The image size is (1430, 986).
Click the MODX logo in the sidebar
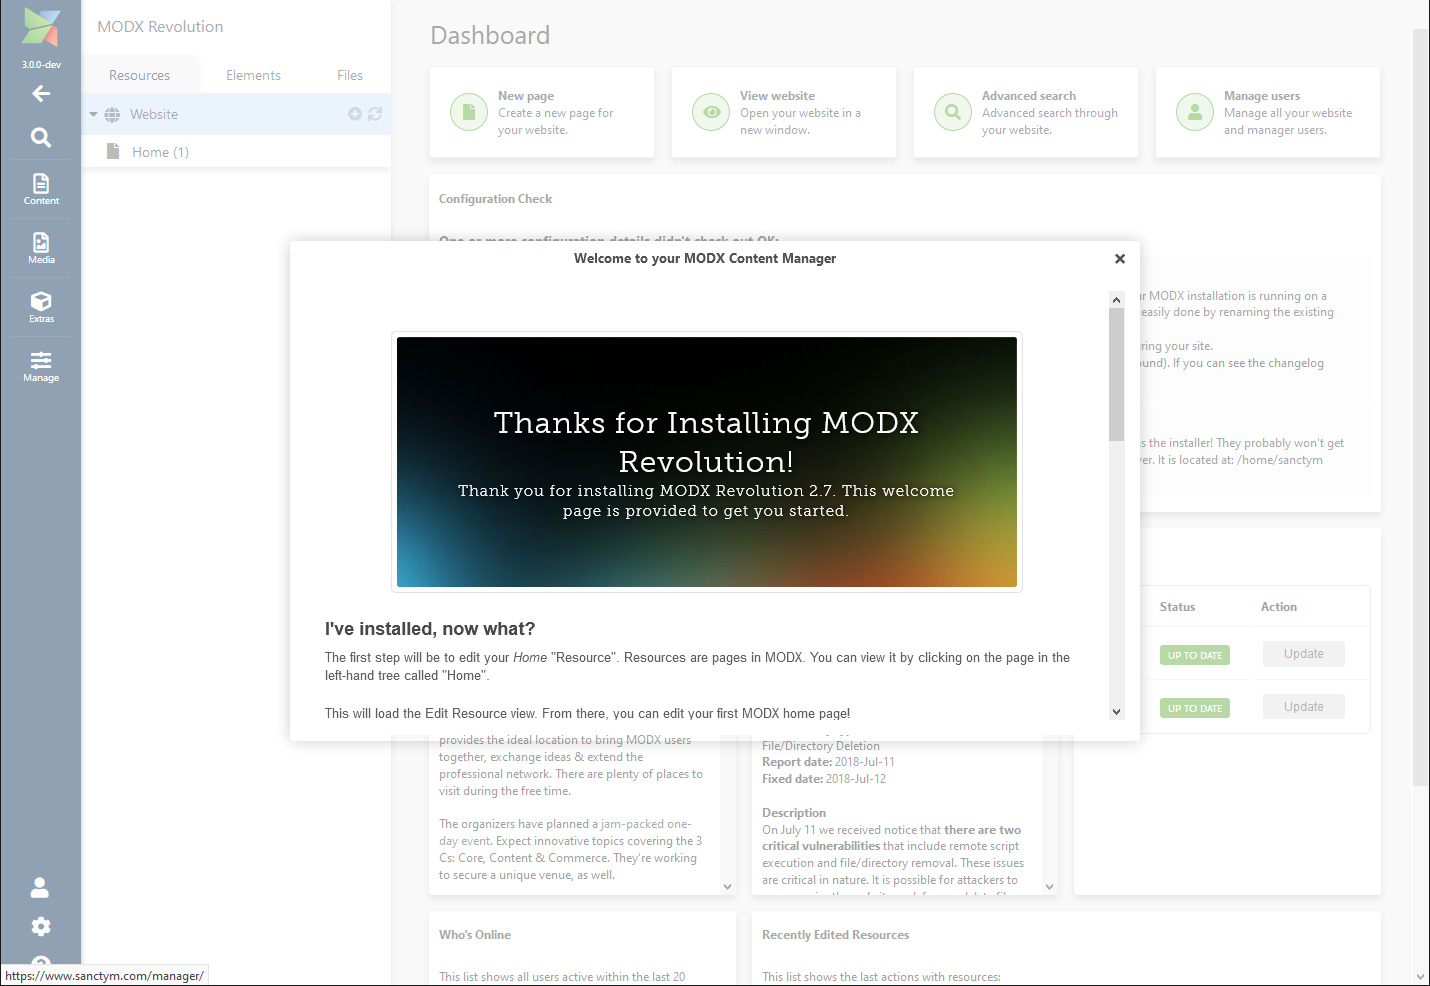point(41,28)
